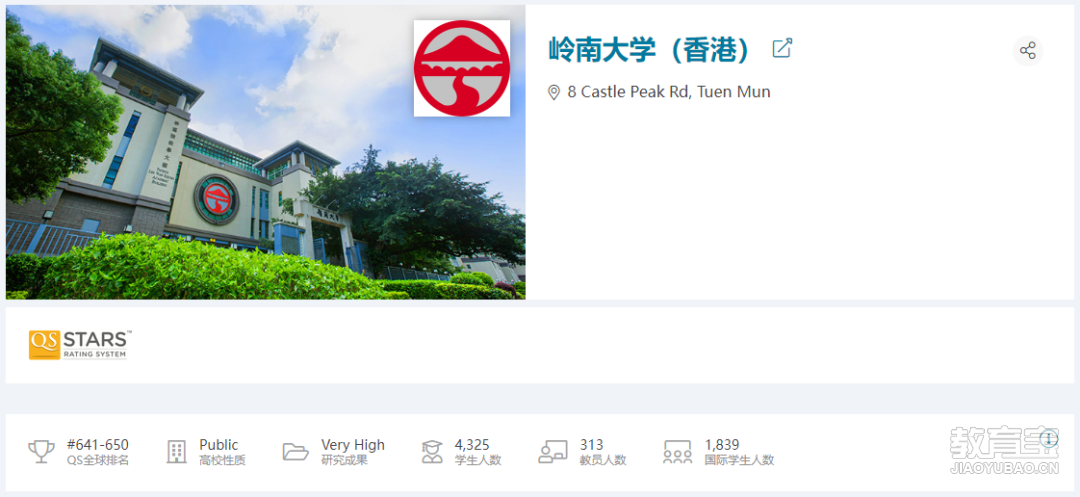Click the graduate icon for student count
Screen dimensions: 1080x497
coord(432,452)
